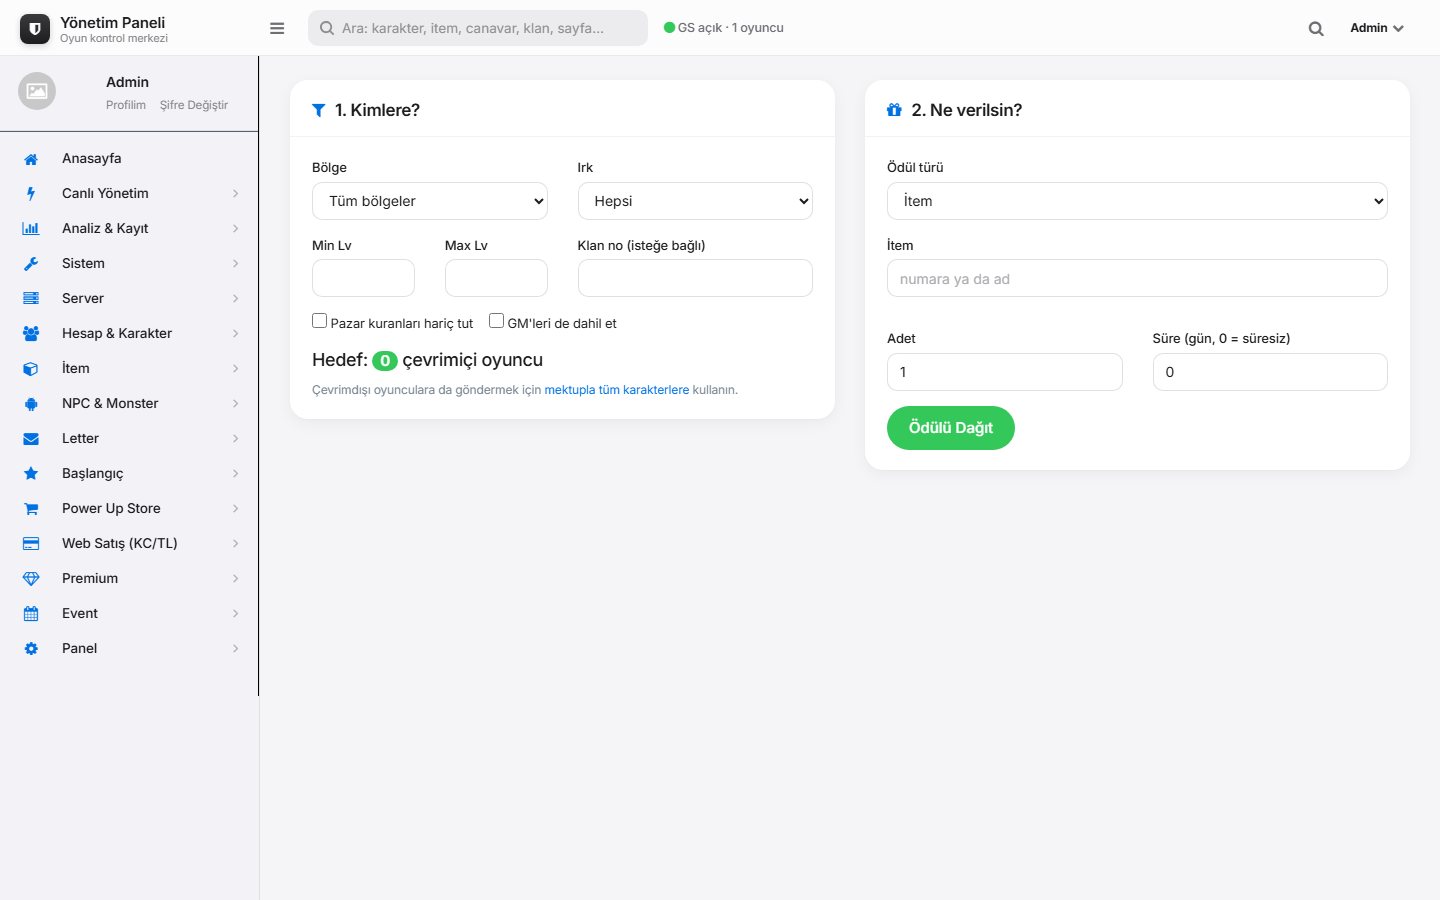Click the Premium diamond icon
Screen dimensions: 1440x900
click(x=31, y=579)
